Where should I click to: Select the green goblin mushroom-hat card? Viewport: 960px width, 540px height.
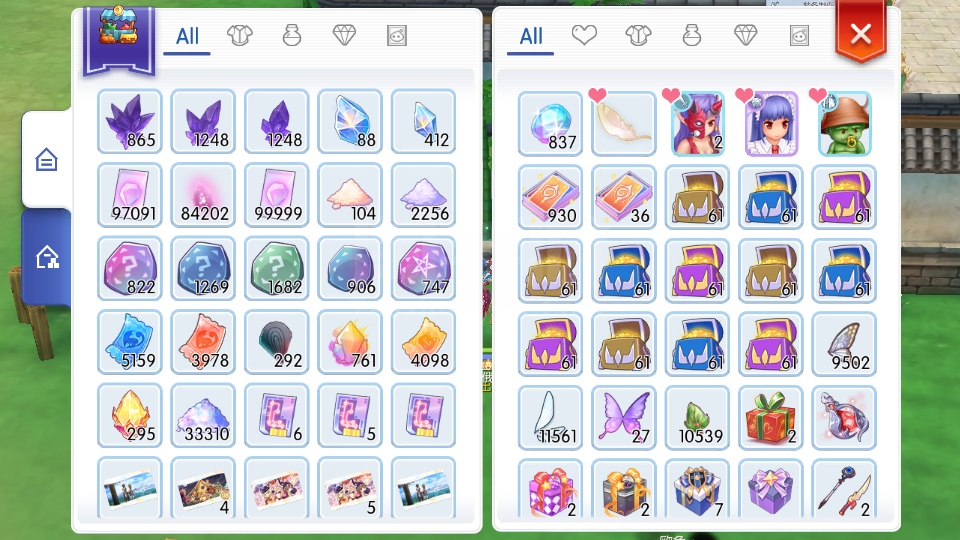point(844,124)
